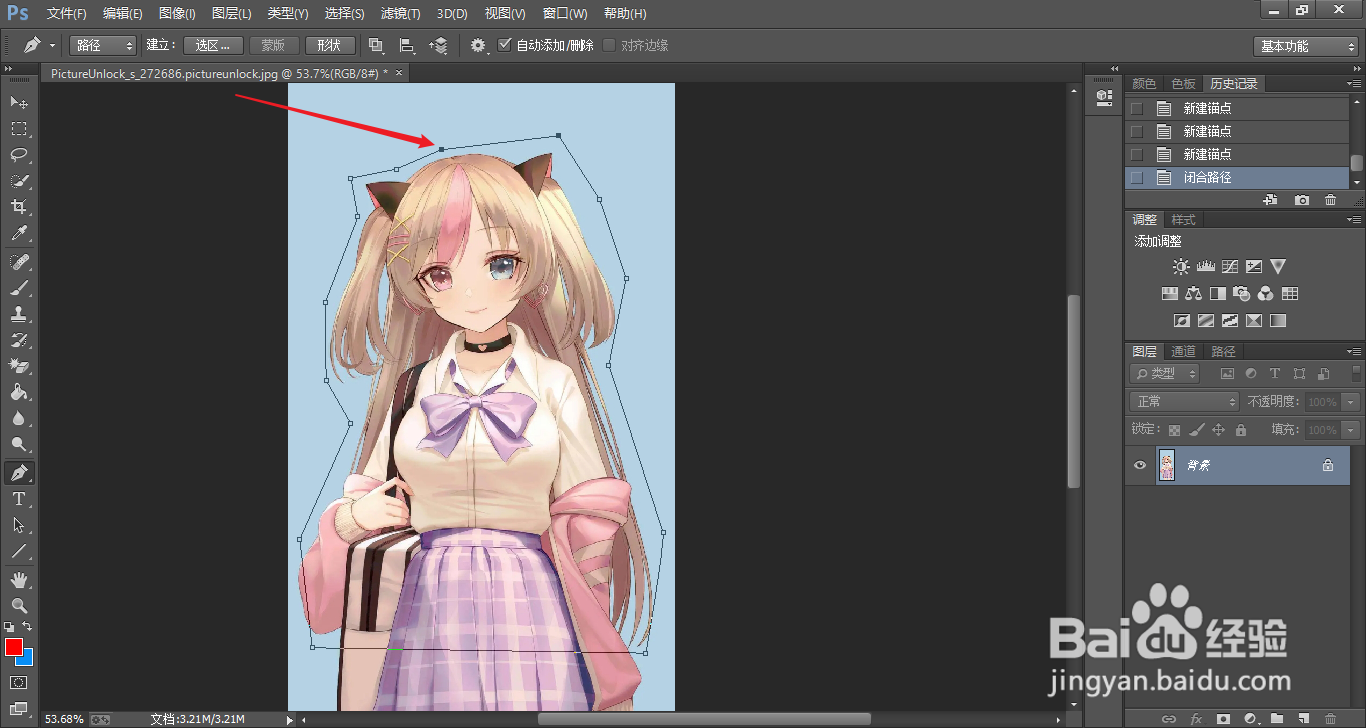The width and height of the screenshot is (1366, 728).
Task: Select the Crop tool
Action: (19, 207)
